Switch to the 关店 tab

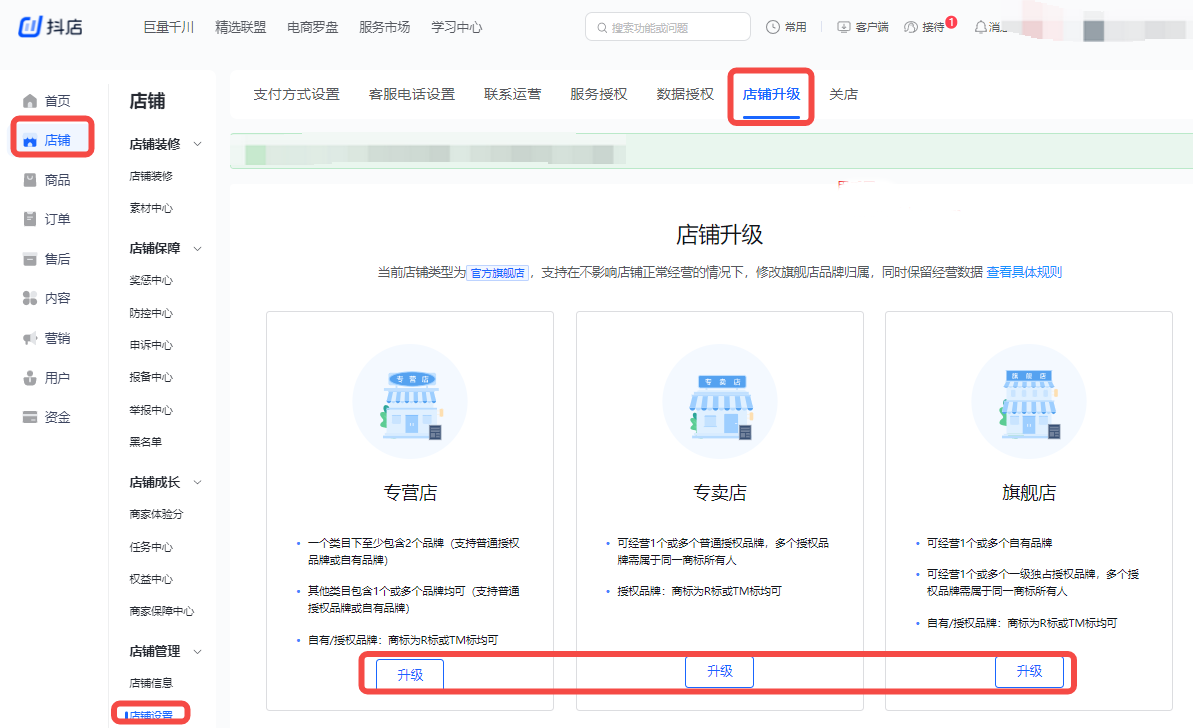pos(843,95)
